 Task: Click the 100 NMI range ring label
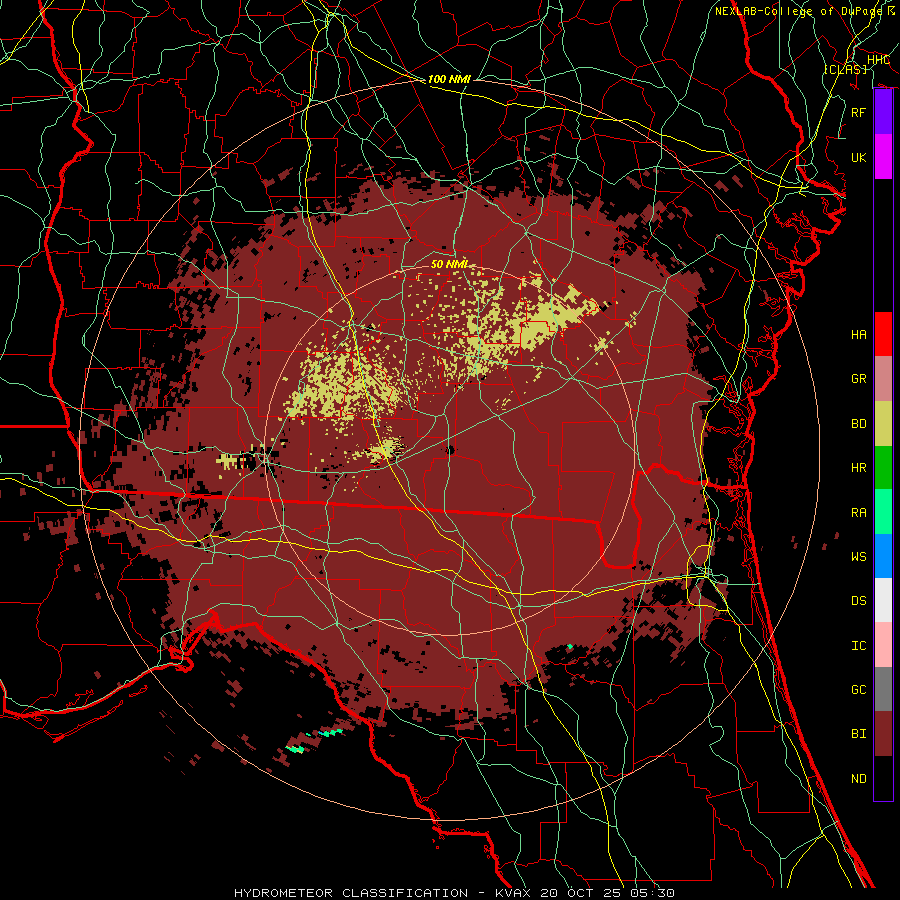pyautogui.click(x=449, y=79)
